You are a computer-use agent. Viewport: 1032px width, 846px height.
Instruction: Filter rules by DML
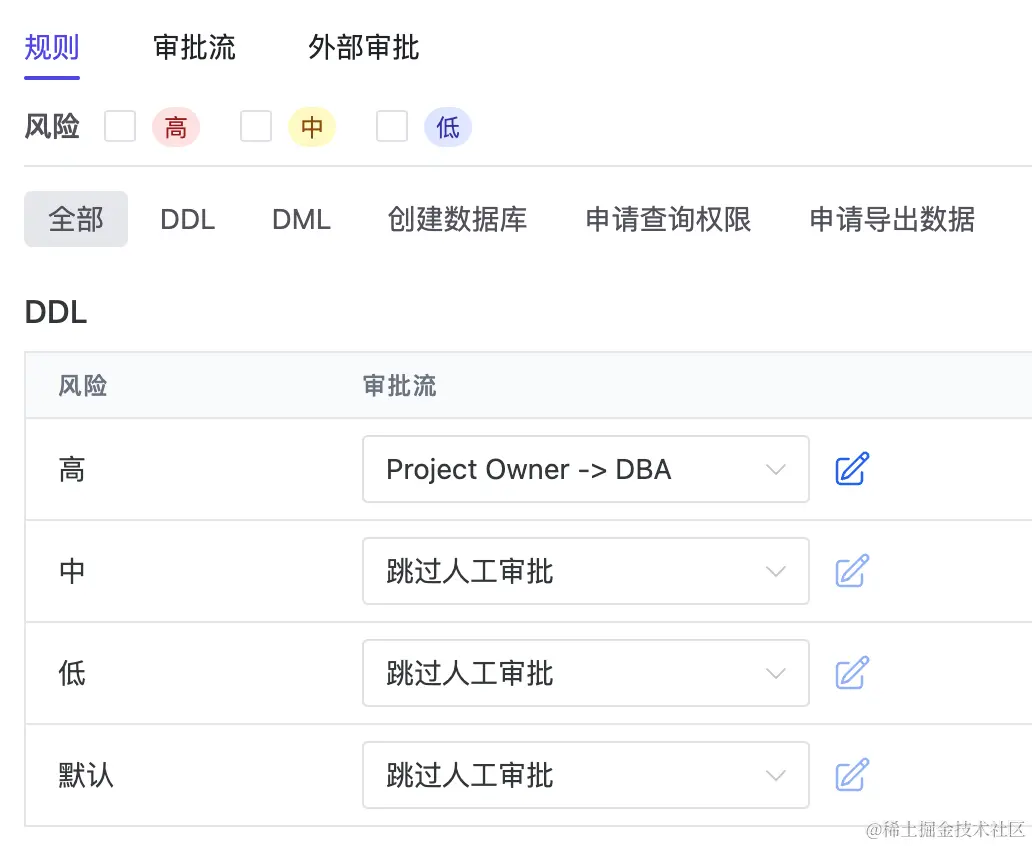300,219
